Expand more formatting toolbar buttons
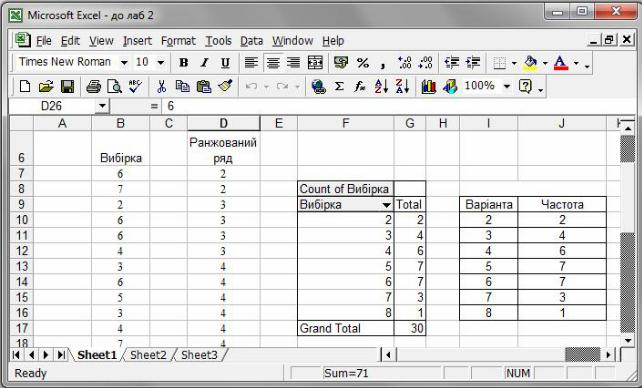Image resolution: width=642 pixels, height=388 pixels. click(587, 66)
